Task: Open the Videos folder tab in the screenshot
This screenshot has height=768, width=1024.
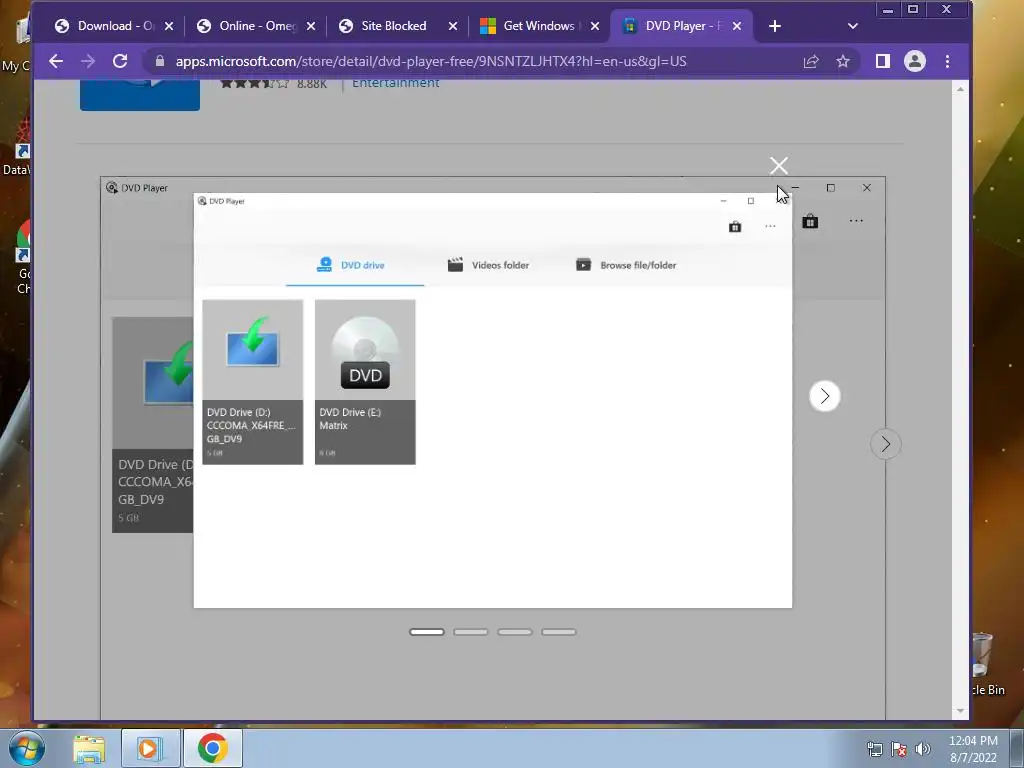Action: tap(488, 265)
